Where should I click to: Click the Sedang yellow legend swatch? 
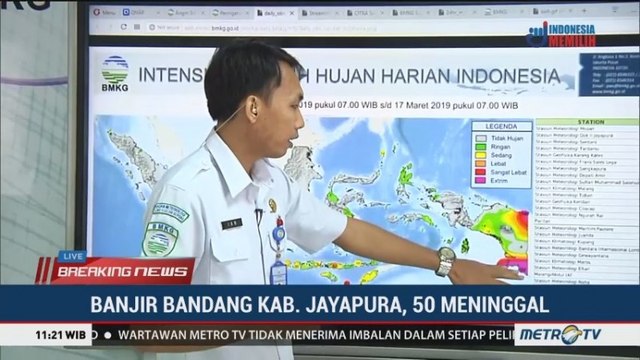click(481, 155)
